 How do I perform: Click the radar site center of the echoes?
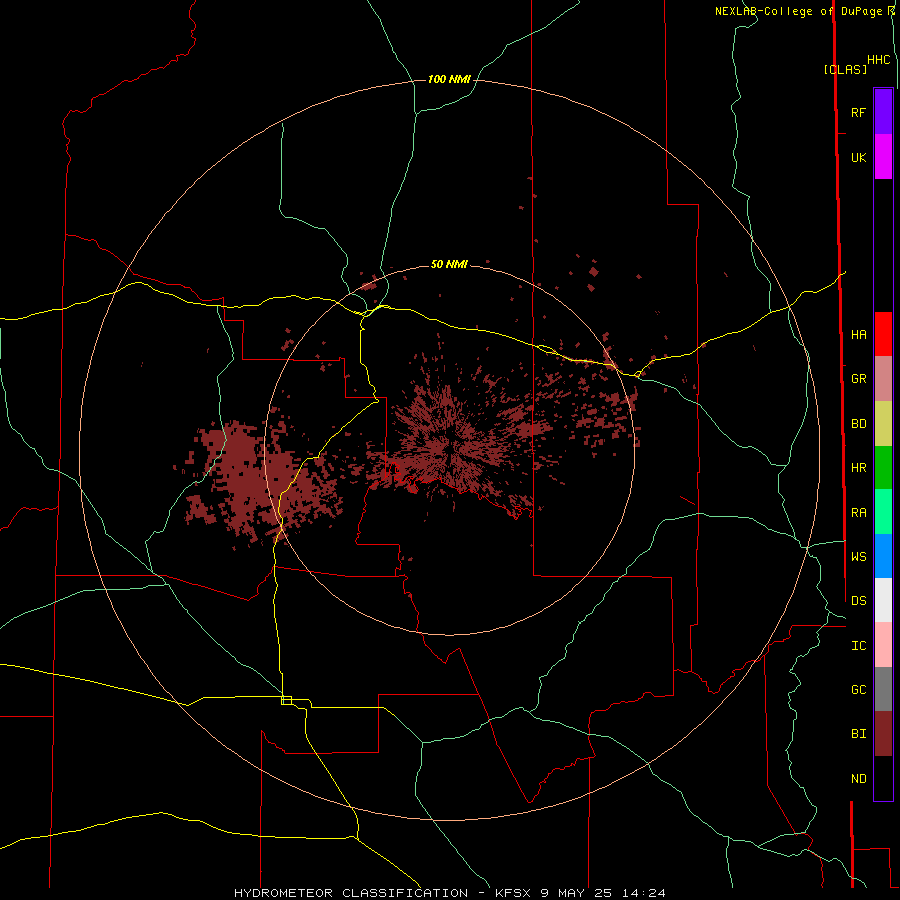tap(450, 448)
